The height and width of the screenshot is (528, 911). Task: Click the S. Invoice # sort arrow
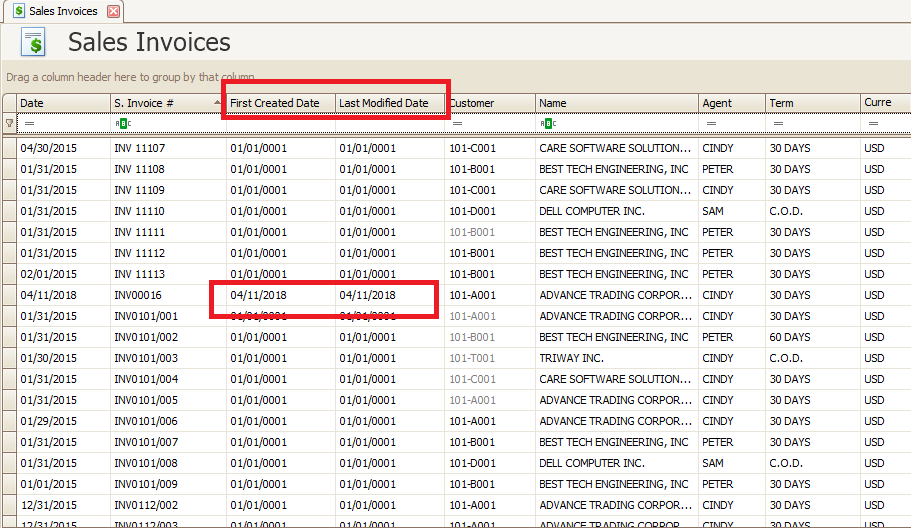(217, 102)
